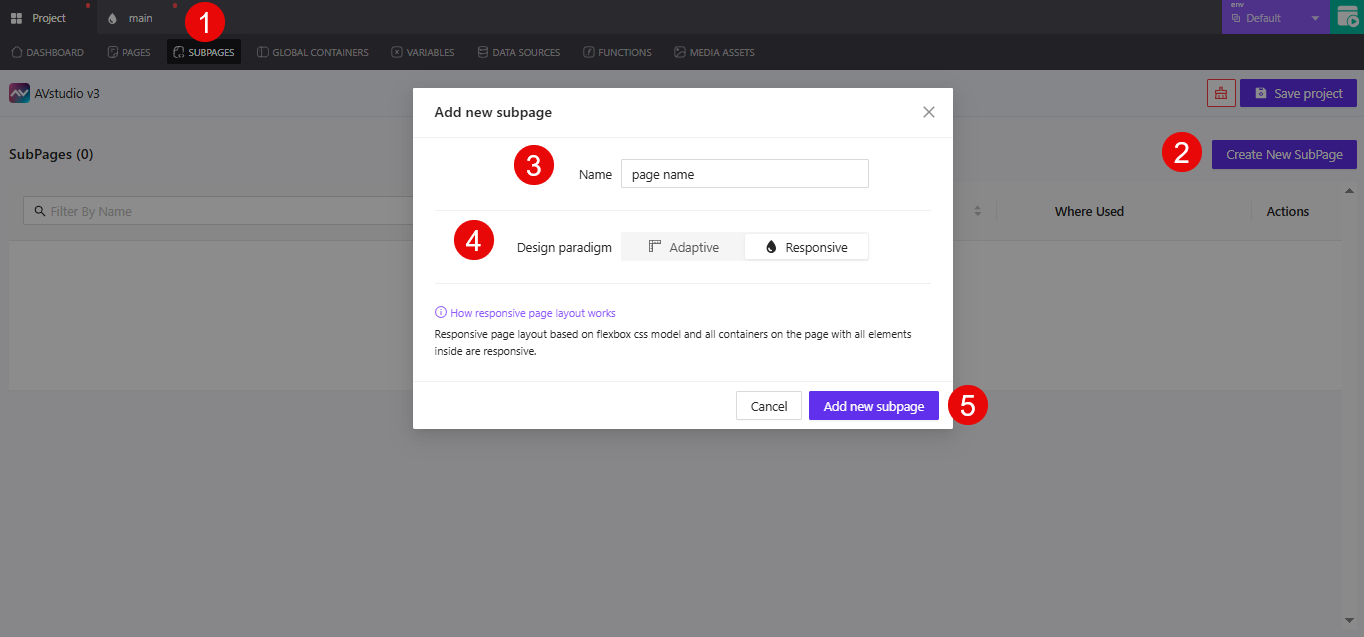Click the green run project icon

1348,16
